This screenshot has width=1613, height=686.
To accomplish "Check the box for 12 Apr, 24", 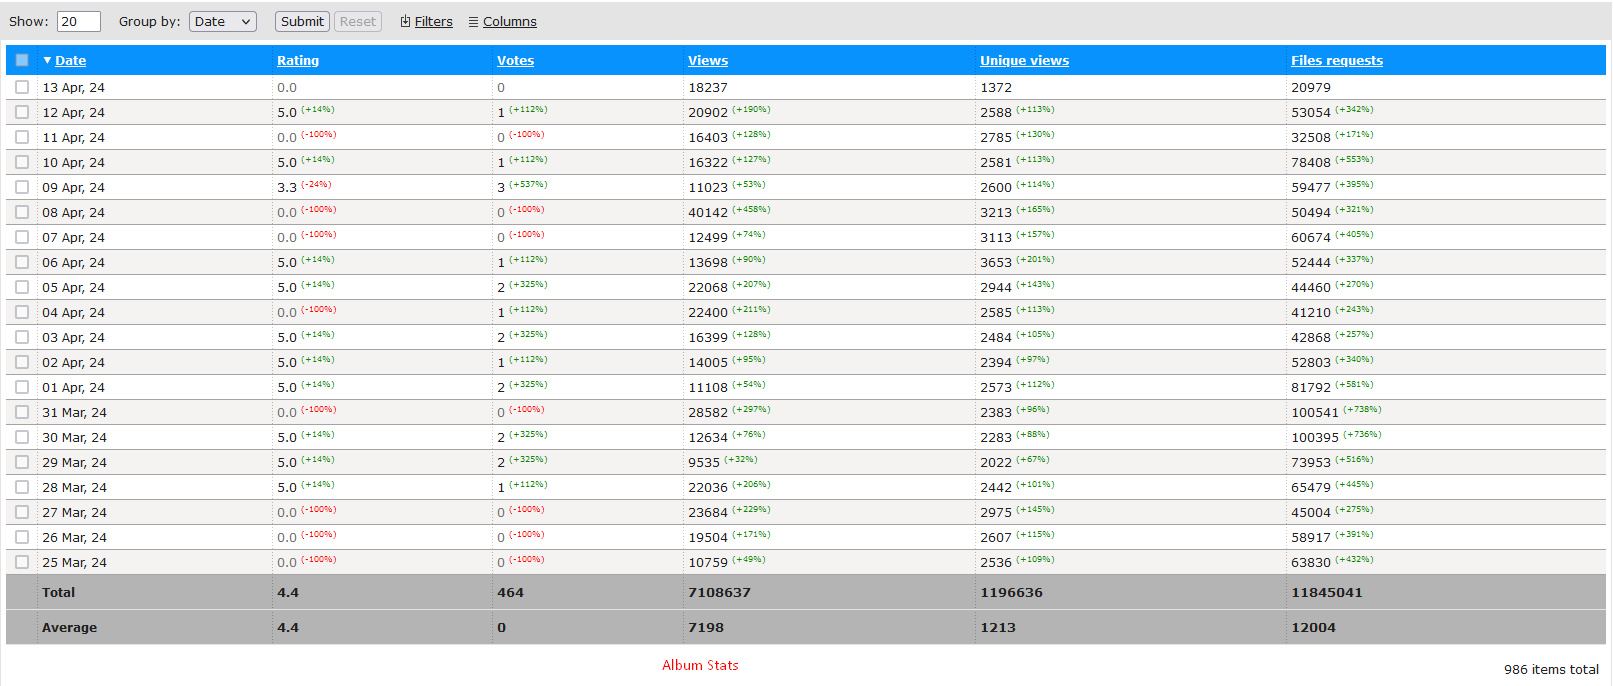I will (22, 112).
